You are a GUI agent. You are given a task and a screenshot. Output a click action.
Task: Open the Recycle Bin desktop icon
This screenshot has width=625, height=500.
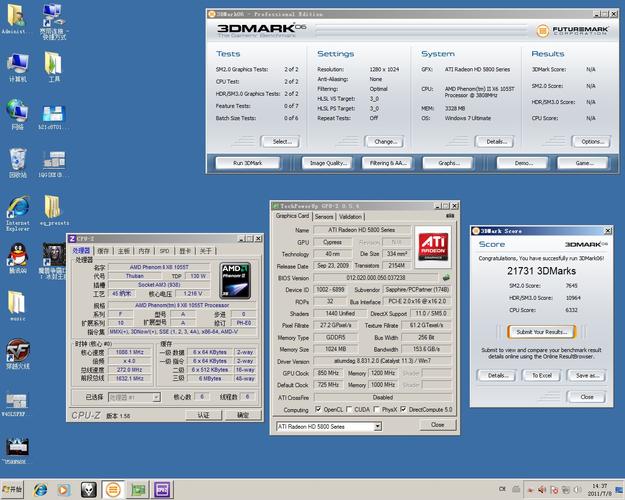pyautogui.click(x=18, y=160)
